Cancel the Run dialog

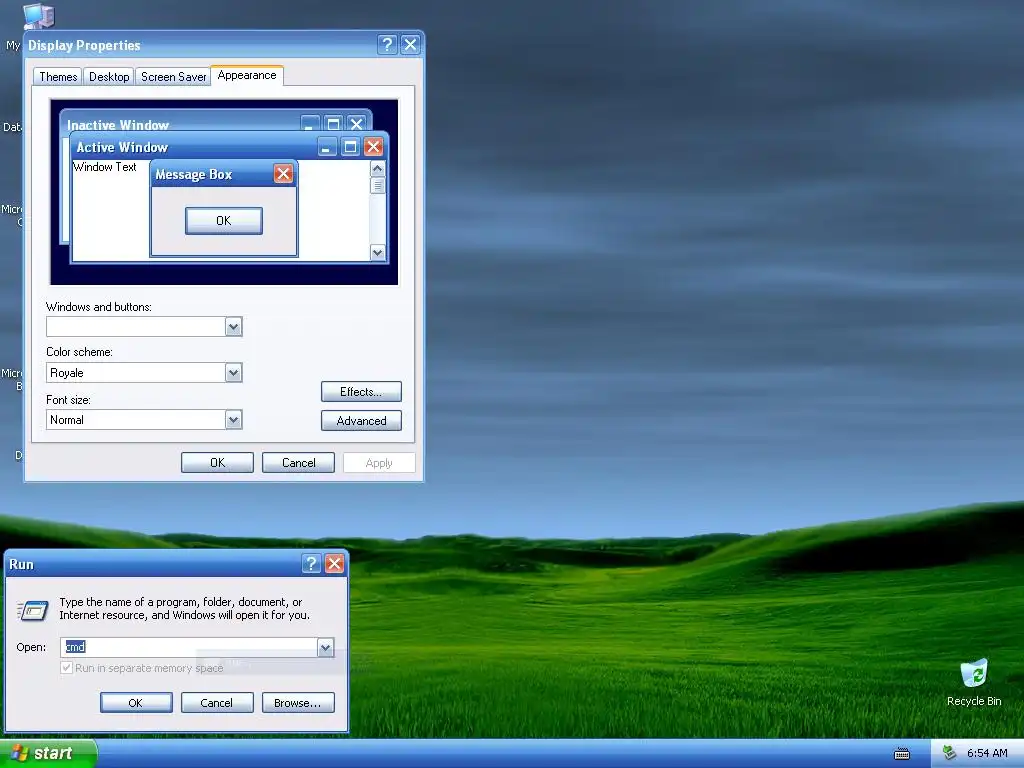(x=217, y=703)
